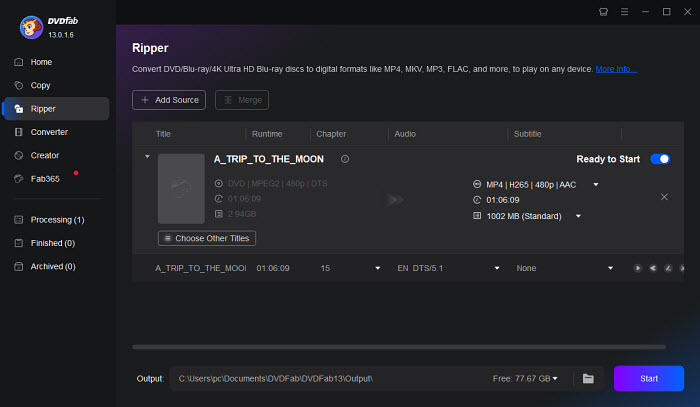Open the chapter 15 dropdown
Screen dimensions: 700x407
pyautogui.click(x=377, y=268)
